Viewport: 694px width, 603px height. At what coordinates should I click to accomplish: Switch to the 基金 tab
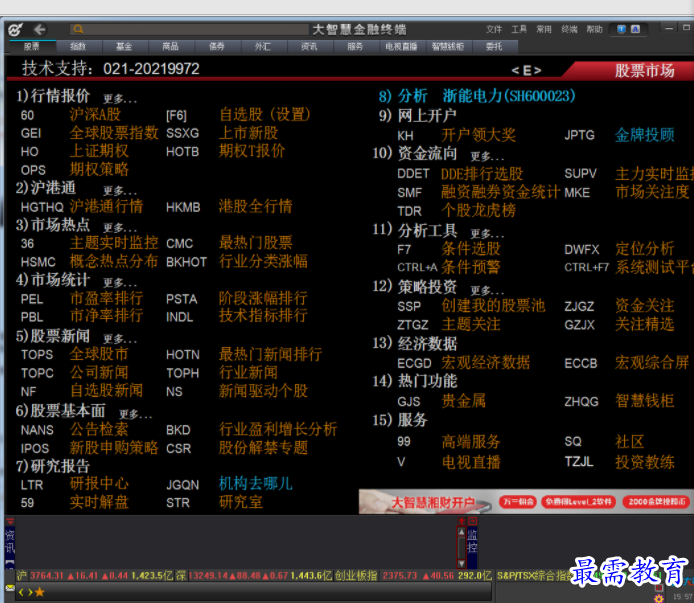(124, 46)
